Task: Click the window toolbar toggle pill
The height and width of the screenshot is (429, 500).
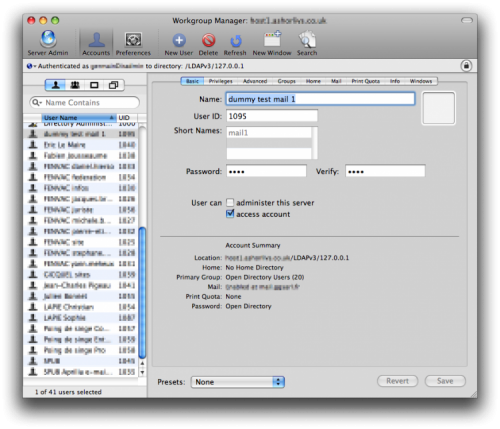Action: [467, 21]
